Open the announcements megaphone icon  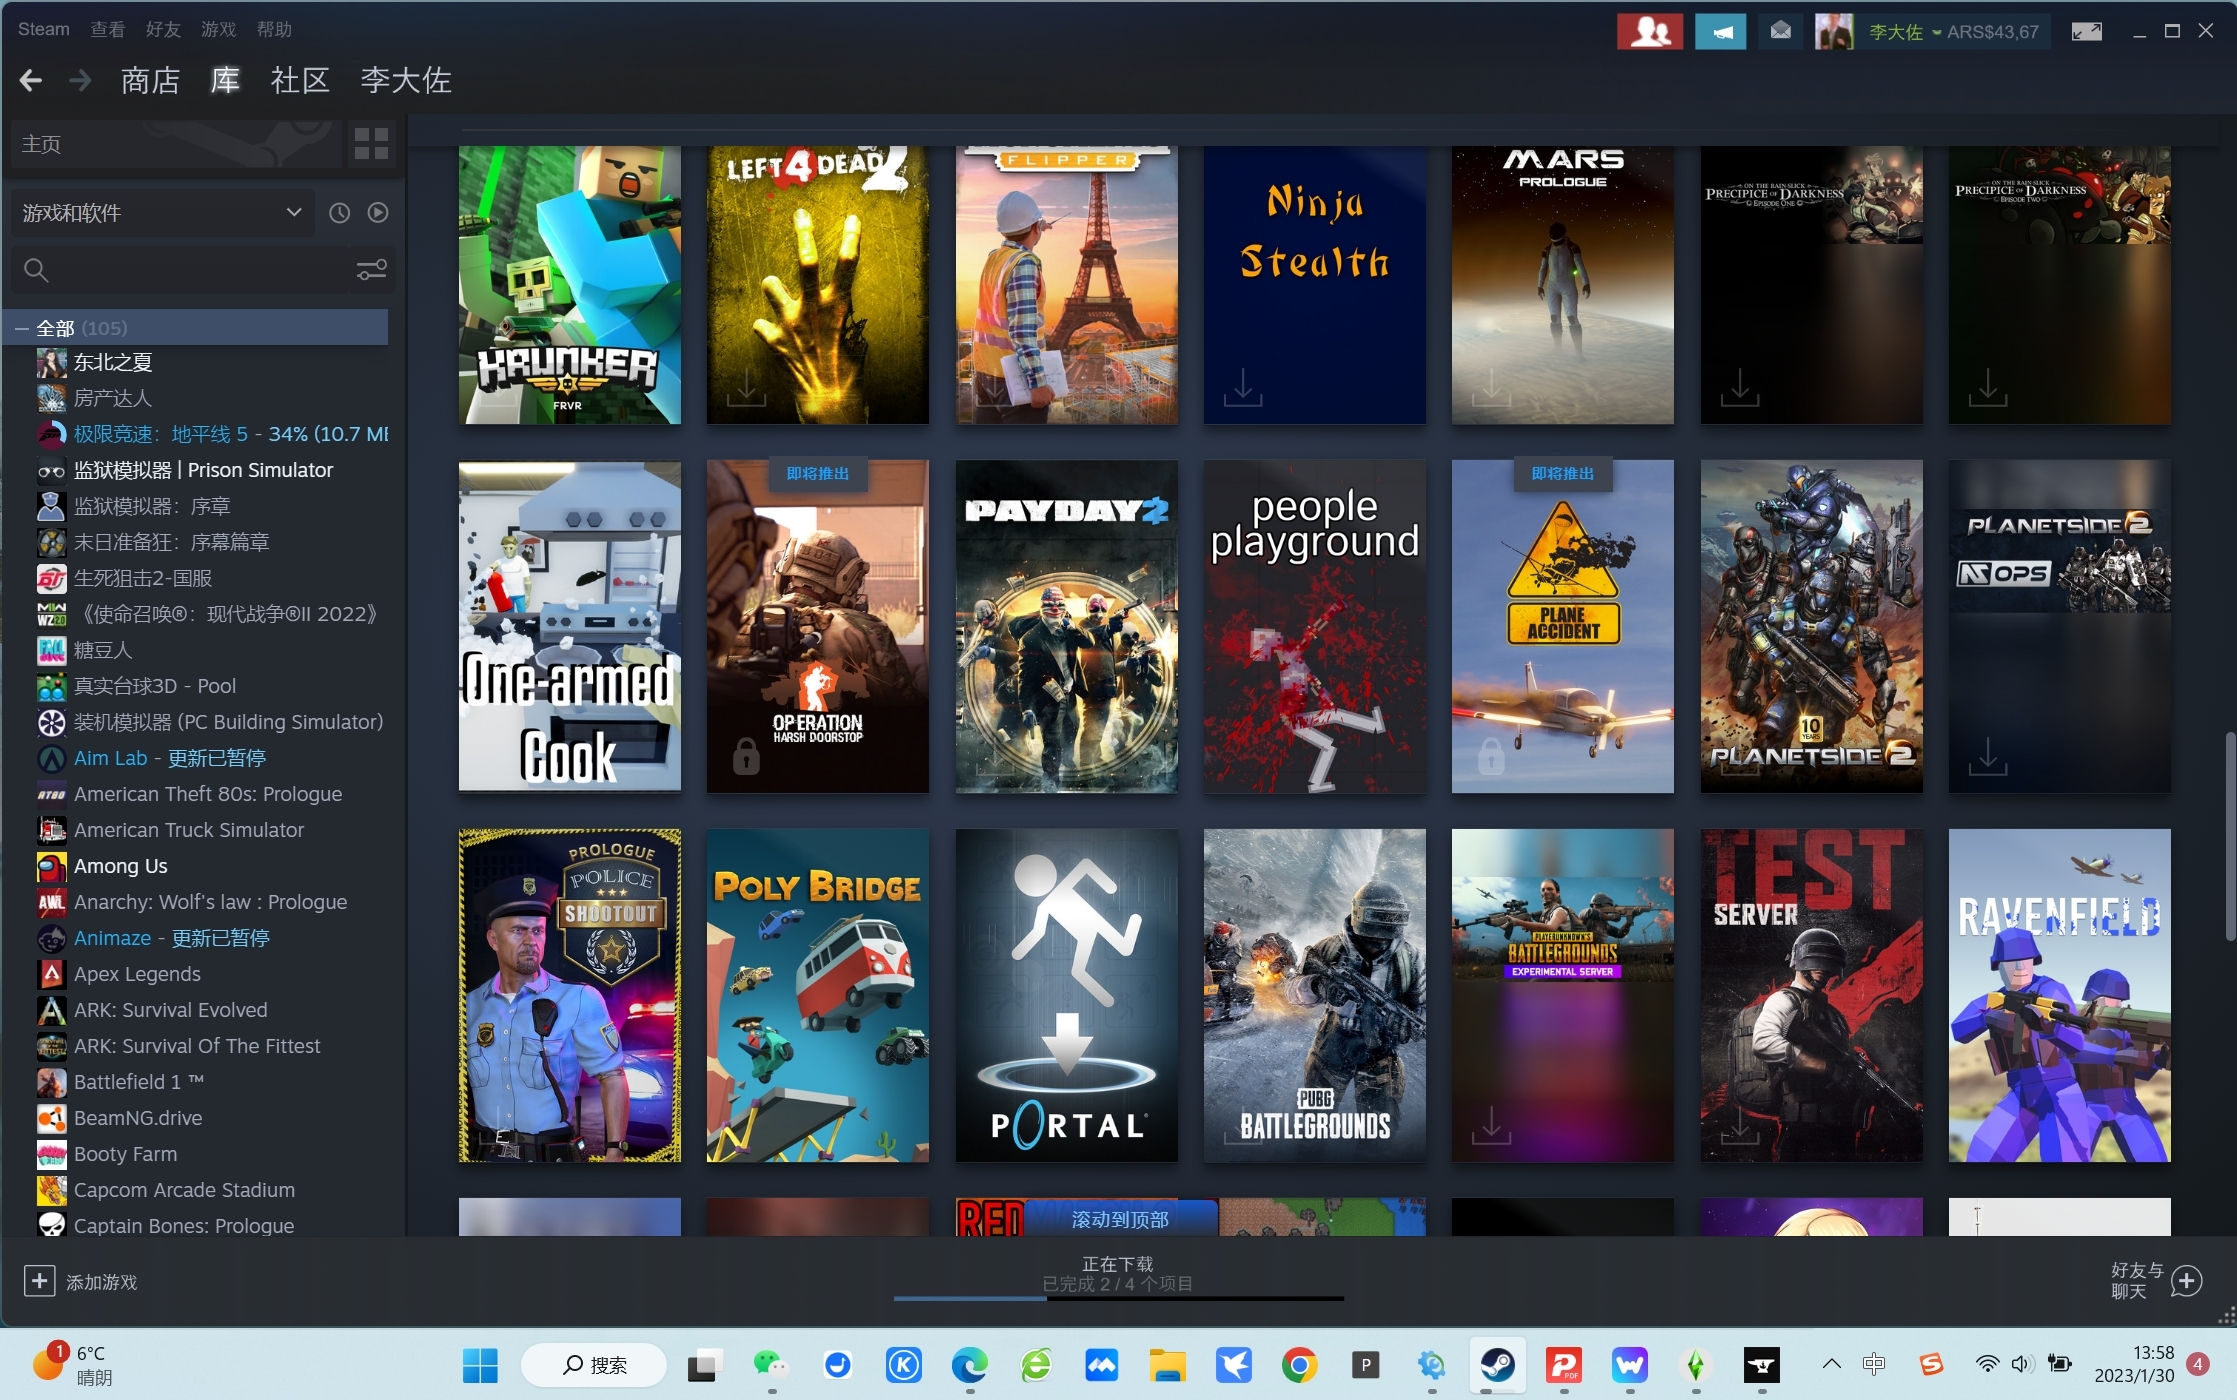point(1721,31)
